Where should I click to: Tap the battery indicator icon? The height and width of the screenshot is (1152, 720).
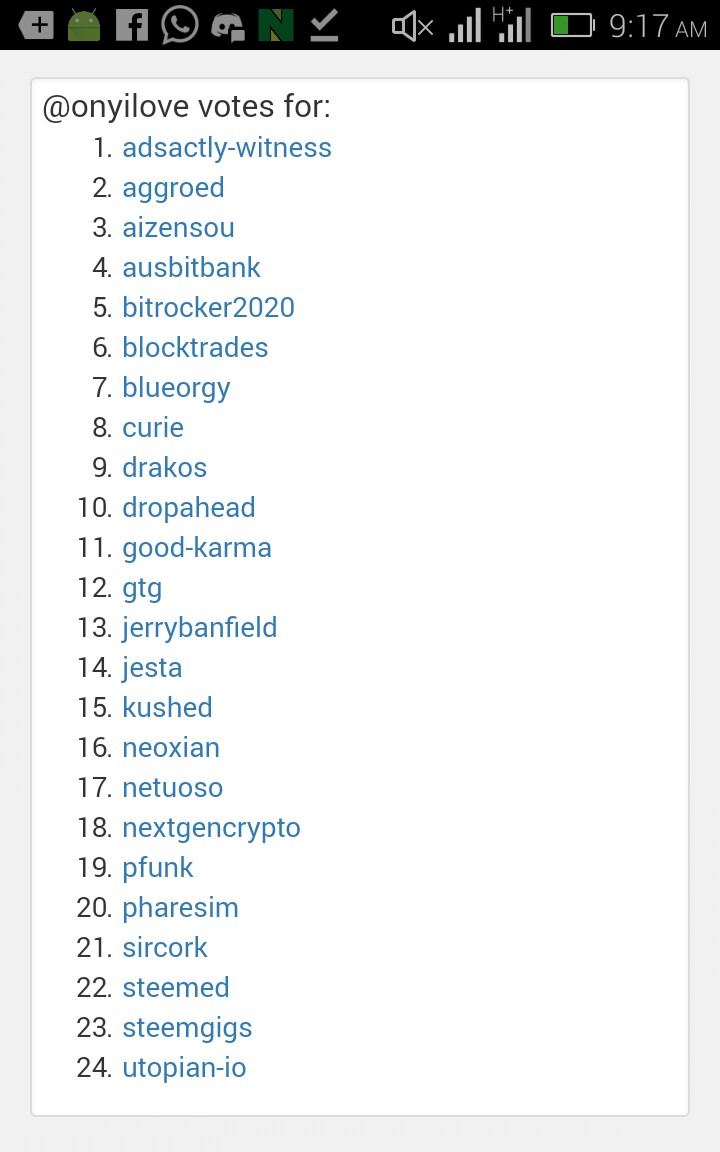573,25
